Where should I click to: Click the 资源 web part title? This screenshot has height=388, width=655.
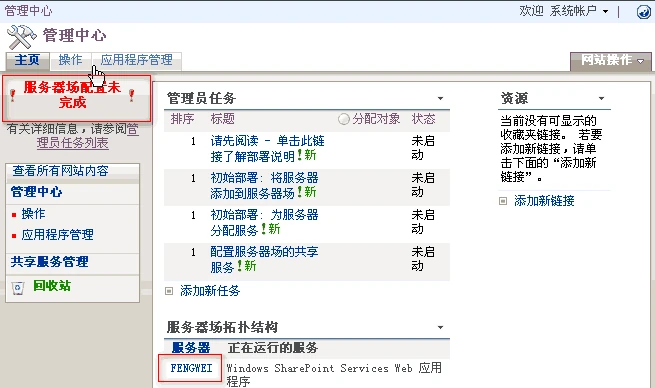pyautogui.click(x=514, y=99)
